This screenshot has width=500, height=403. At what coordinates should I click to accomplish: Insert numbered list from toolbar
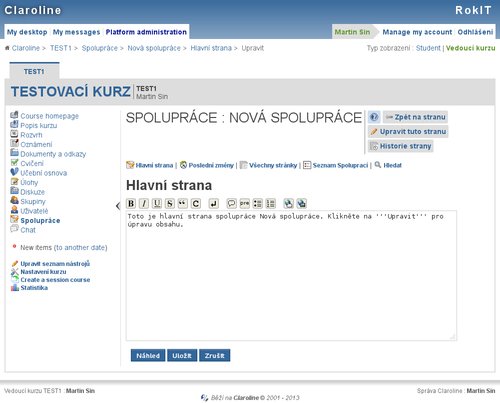(270, 203)
